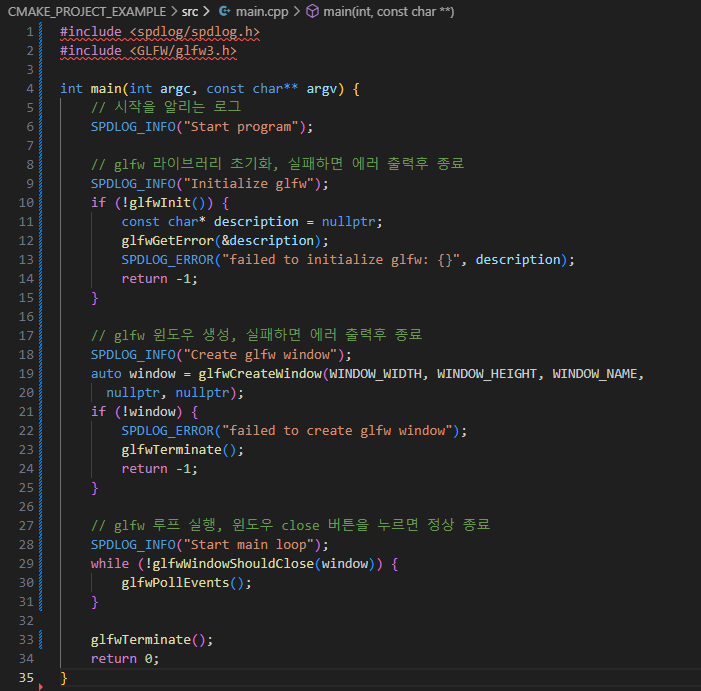The height and width of the screenshot is (691, 701).
Task: Select line number 10 in the gutter
Action: [x=26, y=202]
